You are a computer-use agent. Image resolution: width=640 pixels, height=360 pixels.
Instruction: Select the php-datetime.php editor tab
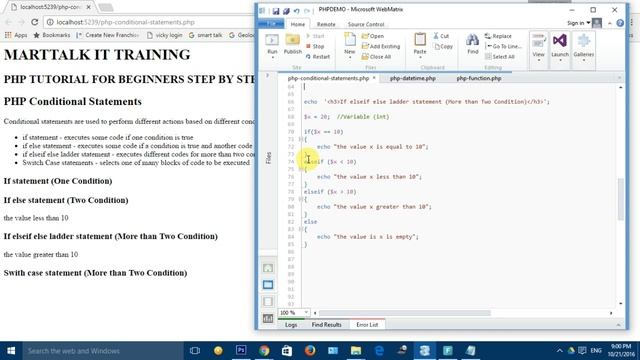(x=412, y=78)
